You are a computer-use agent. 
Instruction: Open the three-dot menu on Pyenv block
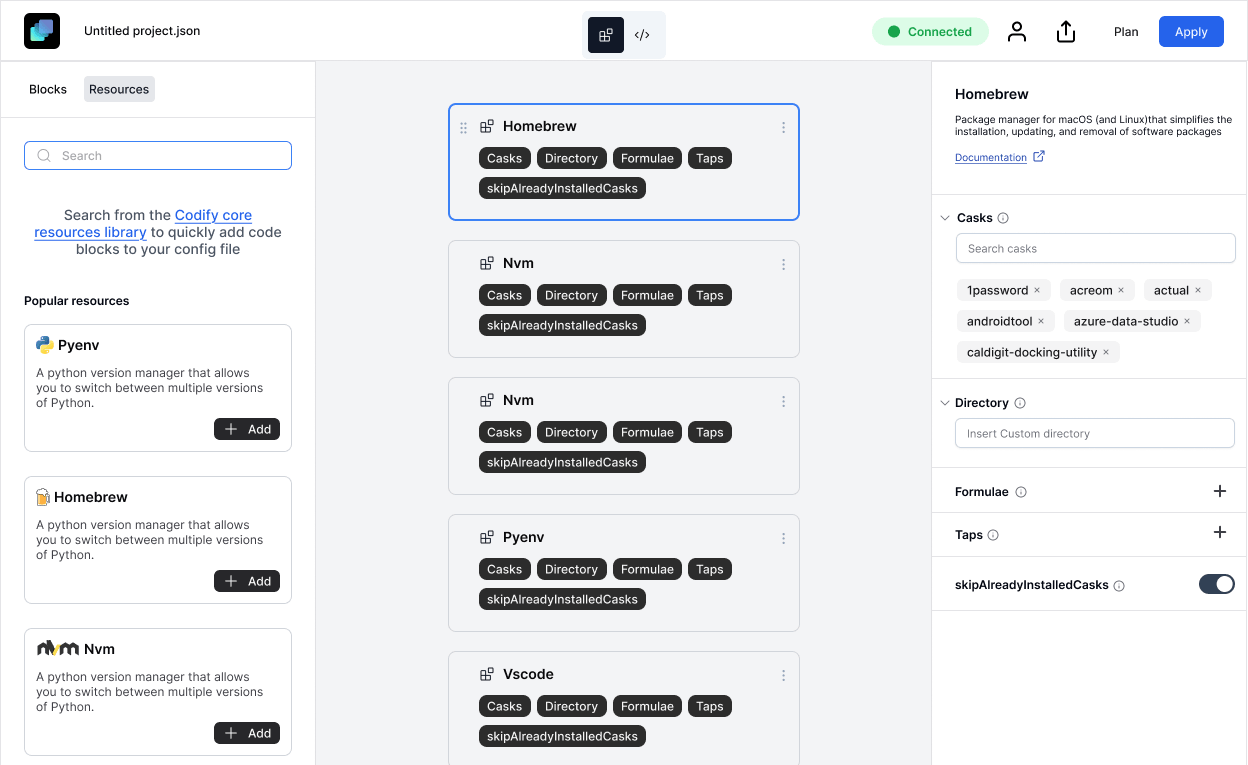(783, 538)
